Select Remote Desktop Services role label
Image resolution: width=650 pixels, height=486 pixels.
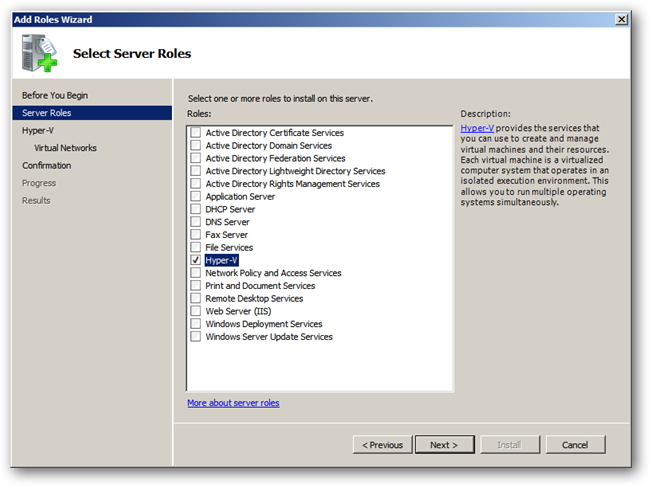click(254, 299)
